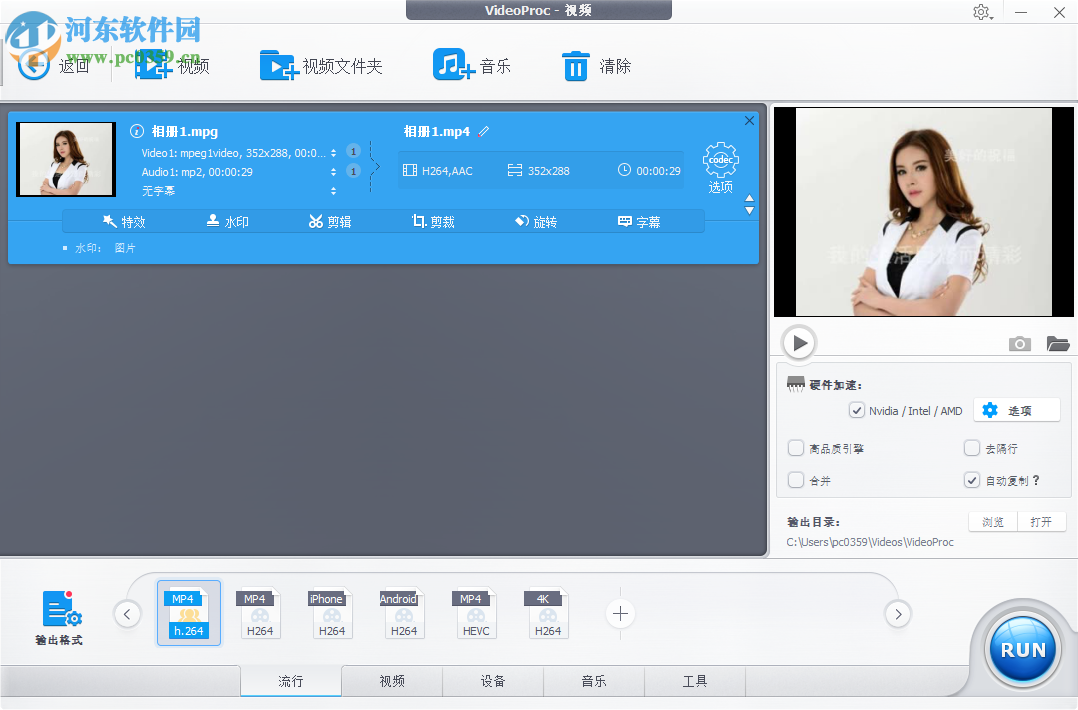Enable the 去隔行 checkbox

point(971,448)
